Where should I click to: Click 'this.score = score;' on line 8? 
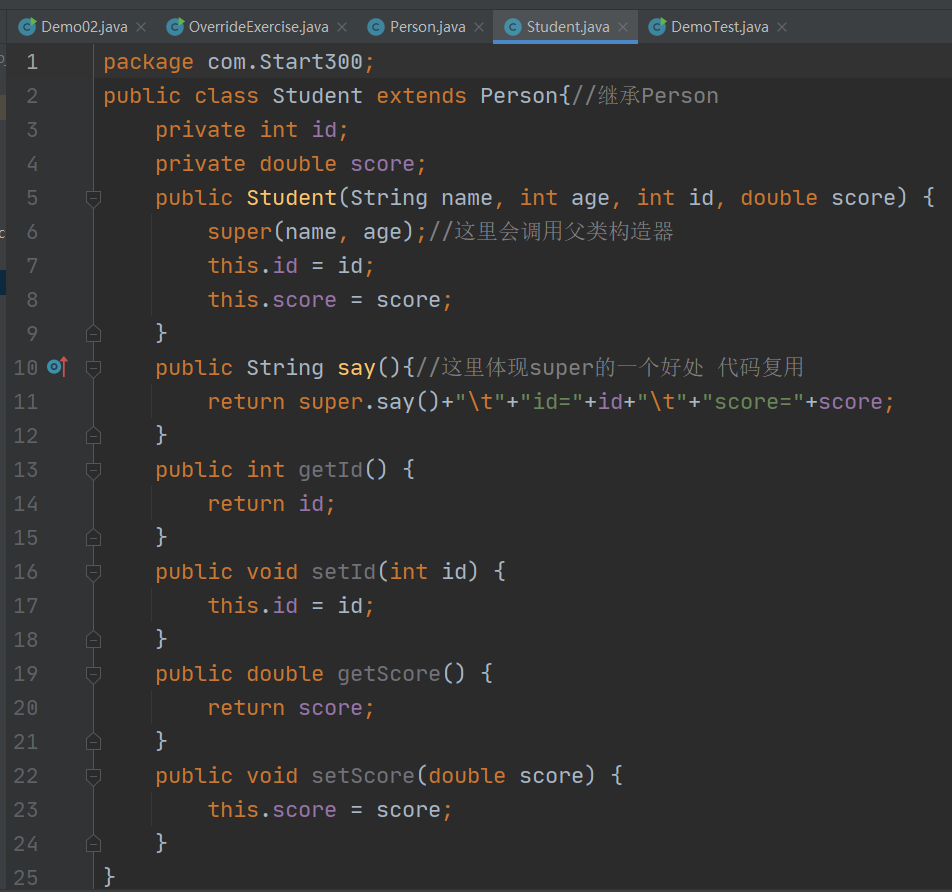point(330,300)
